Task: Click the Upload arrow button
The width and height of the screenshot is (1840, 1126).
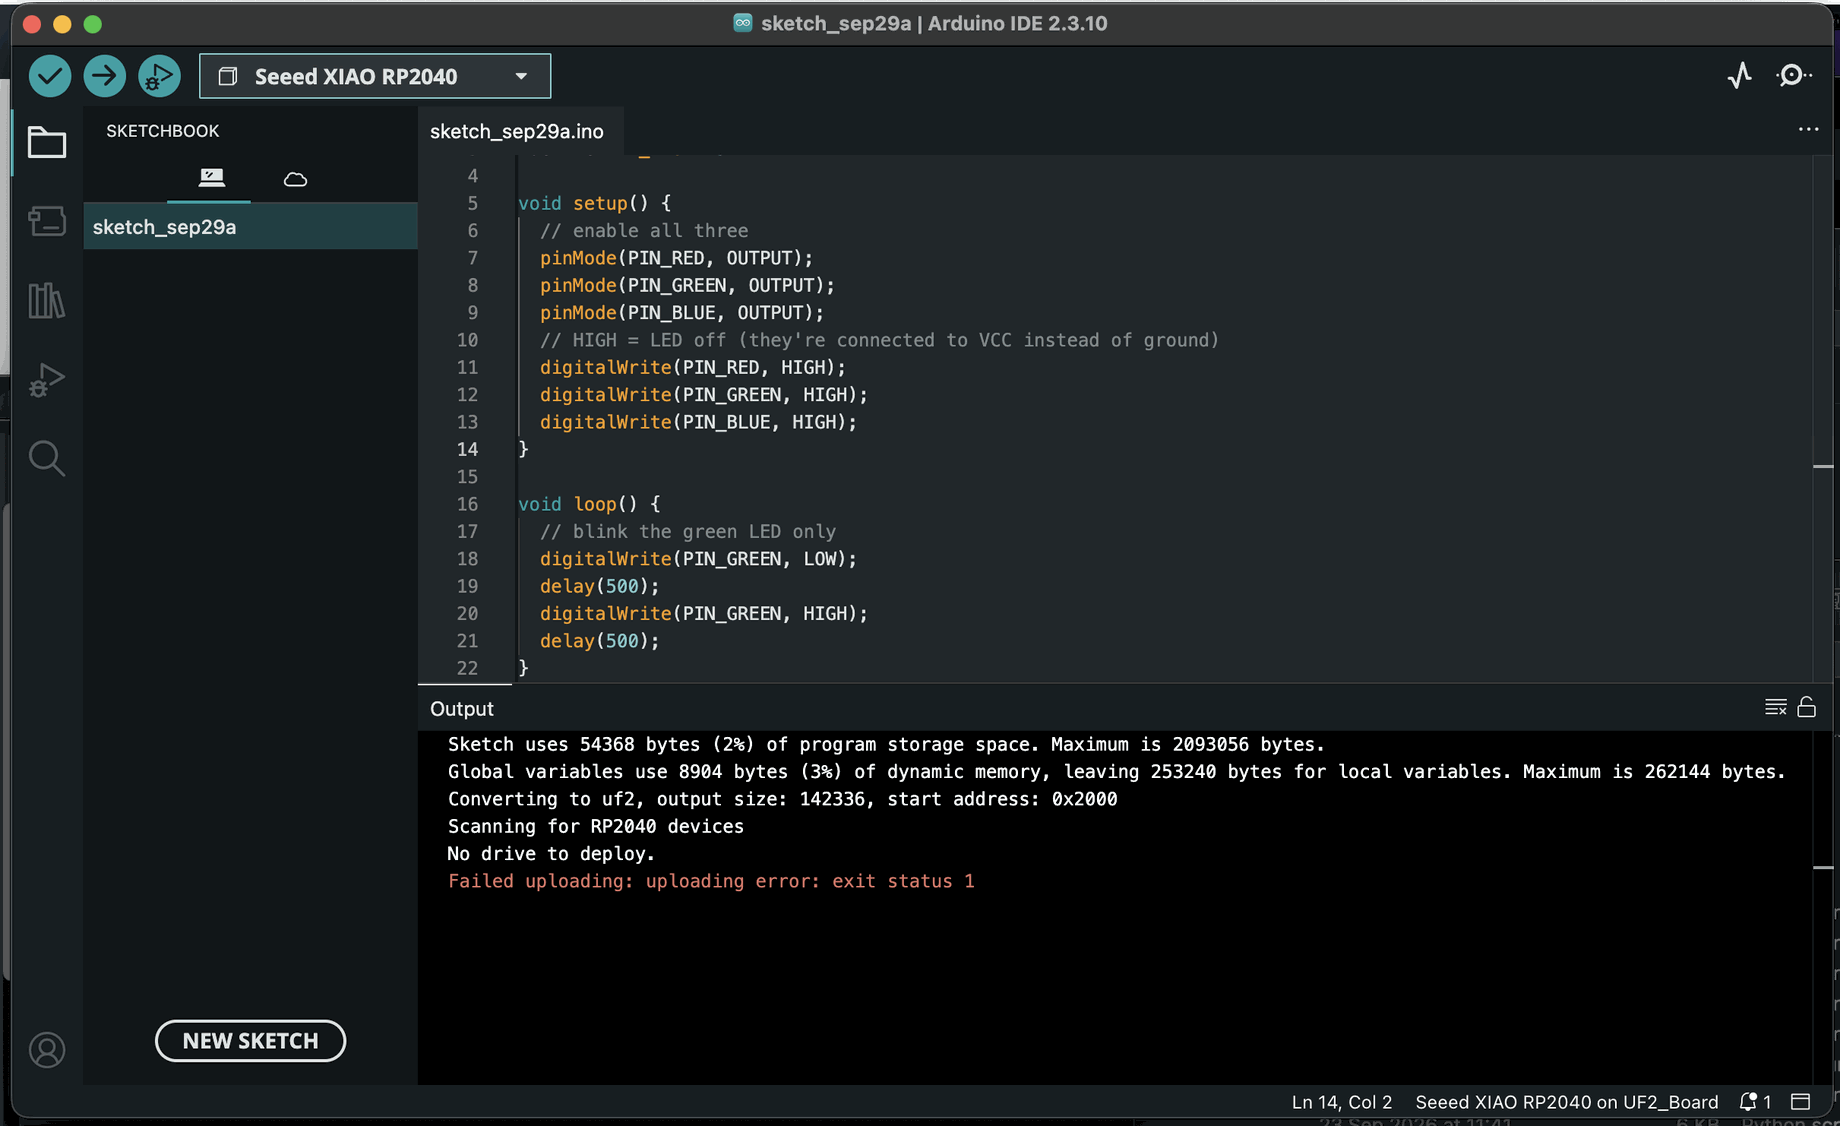Action: pos(105,76)
